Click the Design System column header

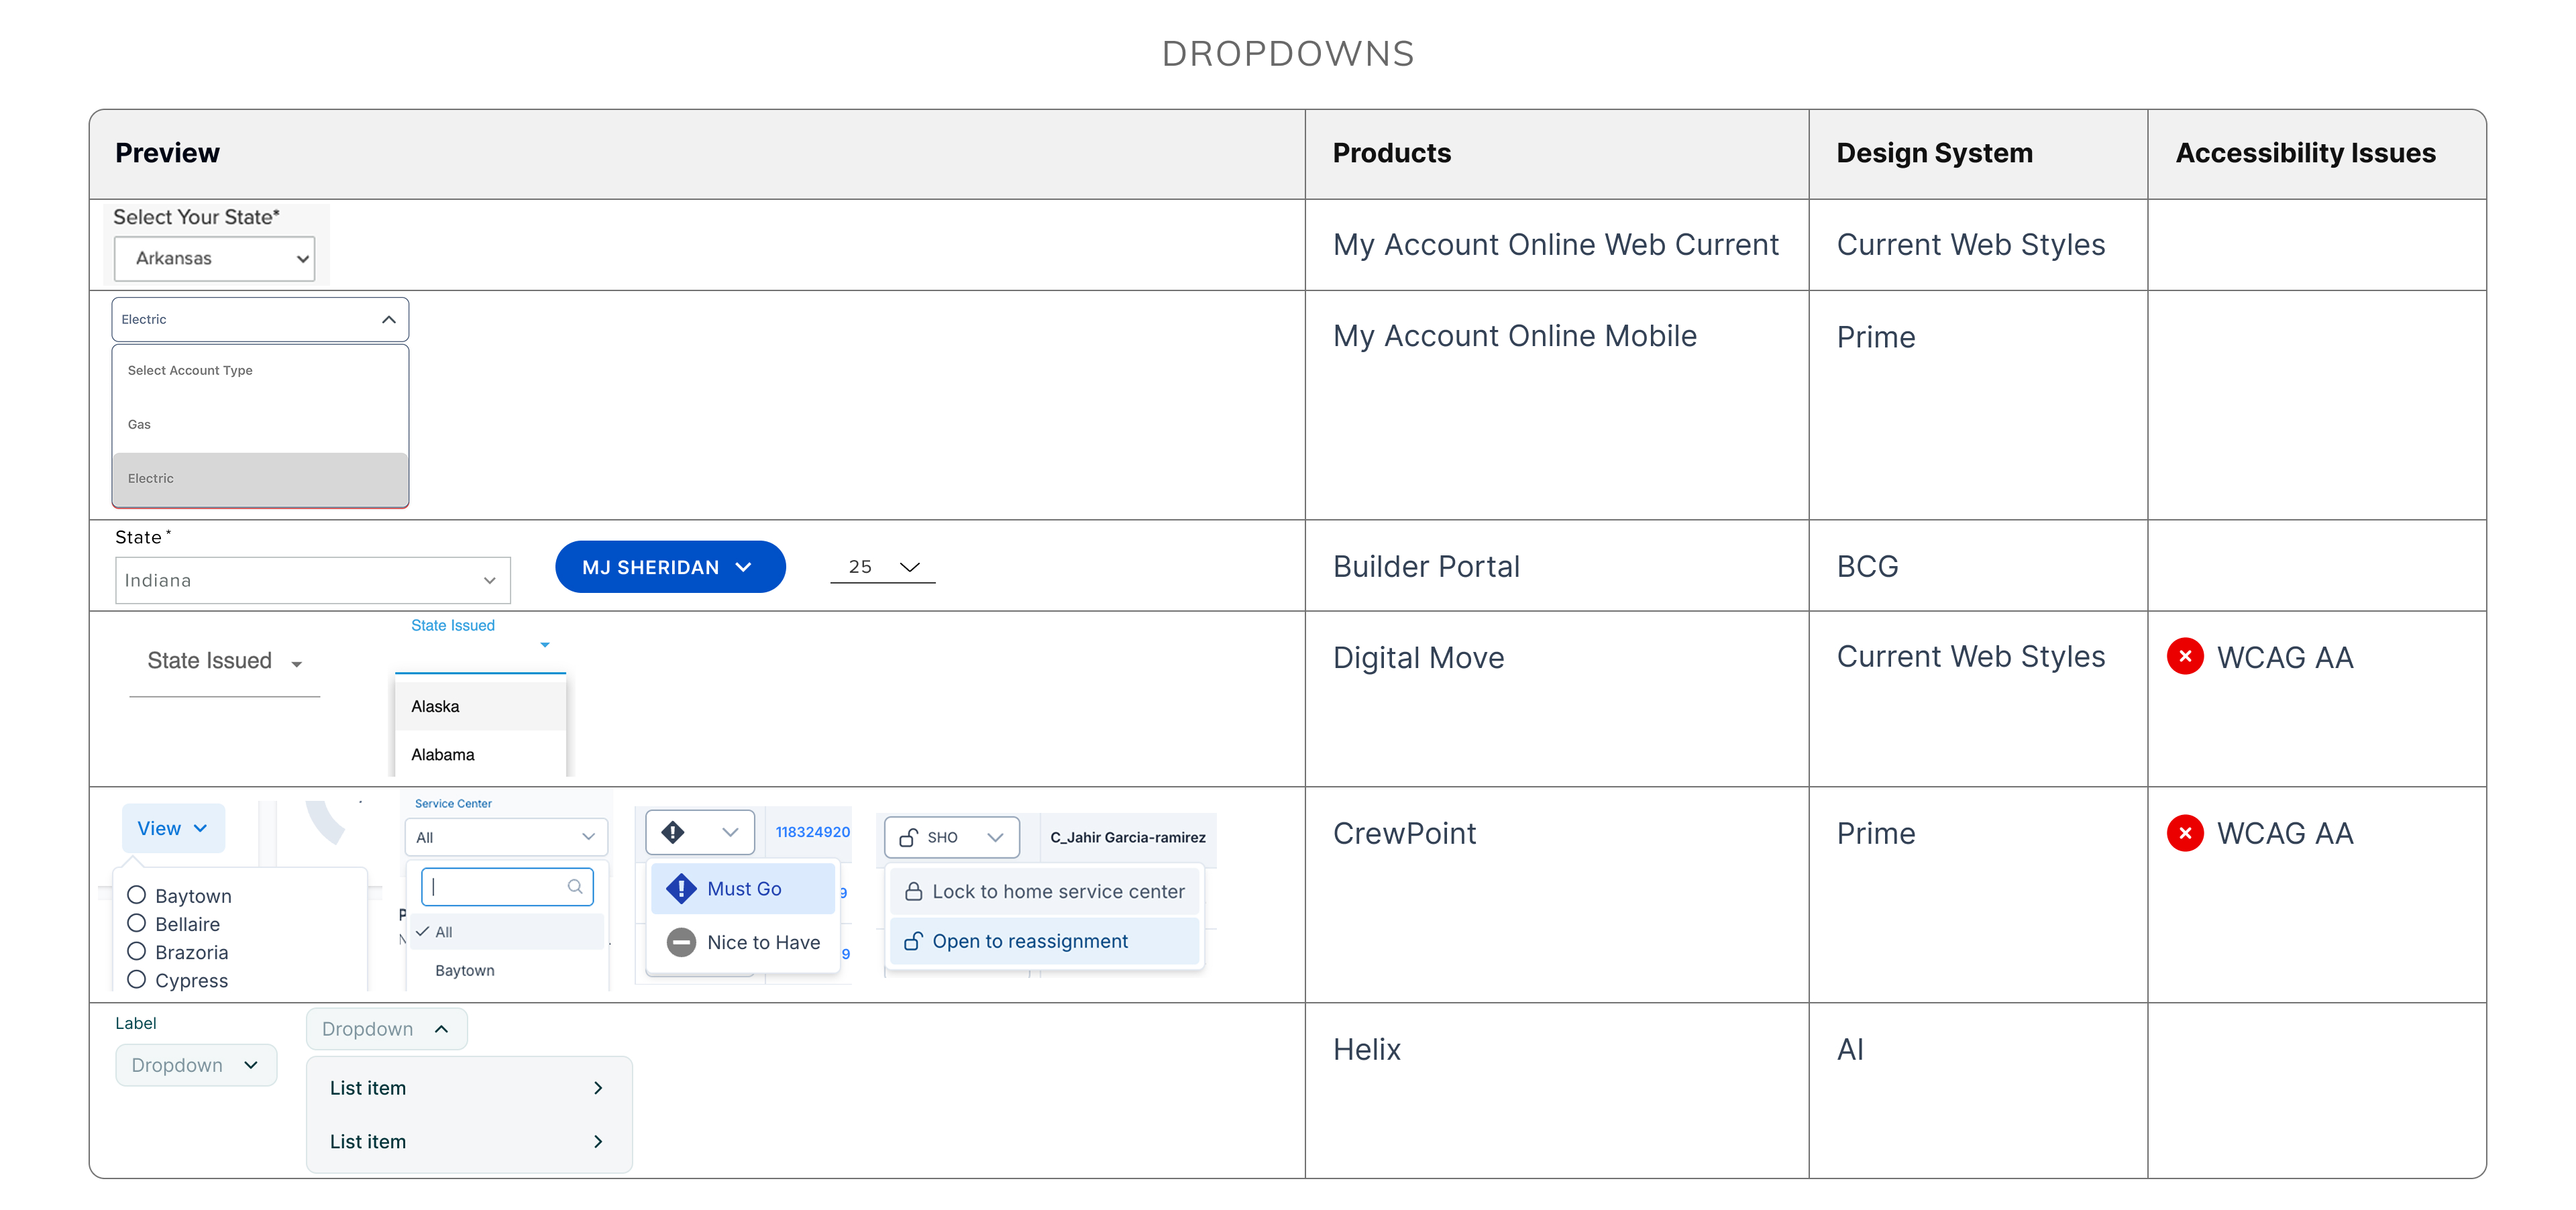[1934, 153]
